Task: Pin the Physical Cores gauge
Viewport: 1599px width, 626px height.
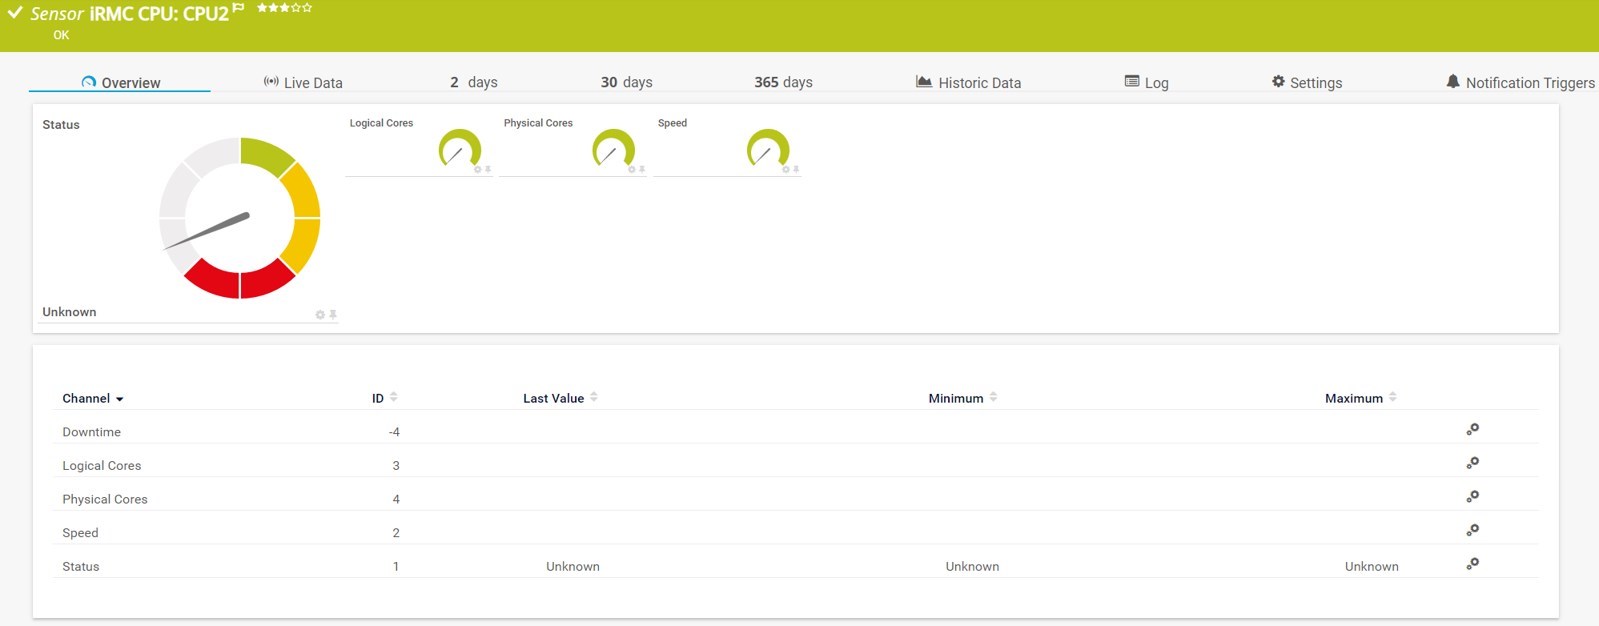Action: coord(642,170)
